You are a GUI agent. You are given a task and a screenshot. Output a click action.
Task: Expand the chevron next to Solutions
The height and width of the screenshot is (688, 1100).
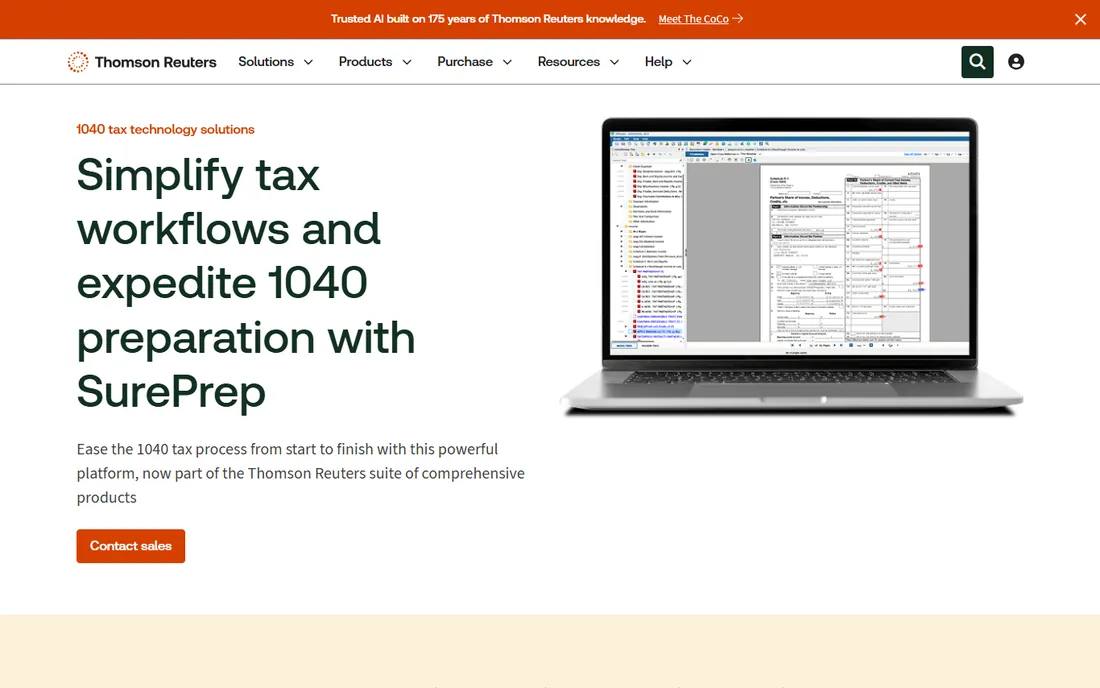[308, 62]
